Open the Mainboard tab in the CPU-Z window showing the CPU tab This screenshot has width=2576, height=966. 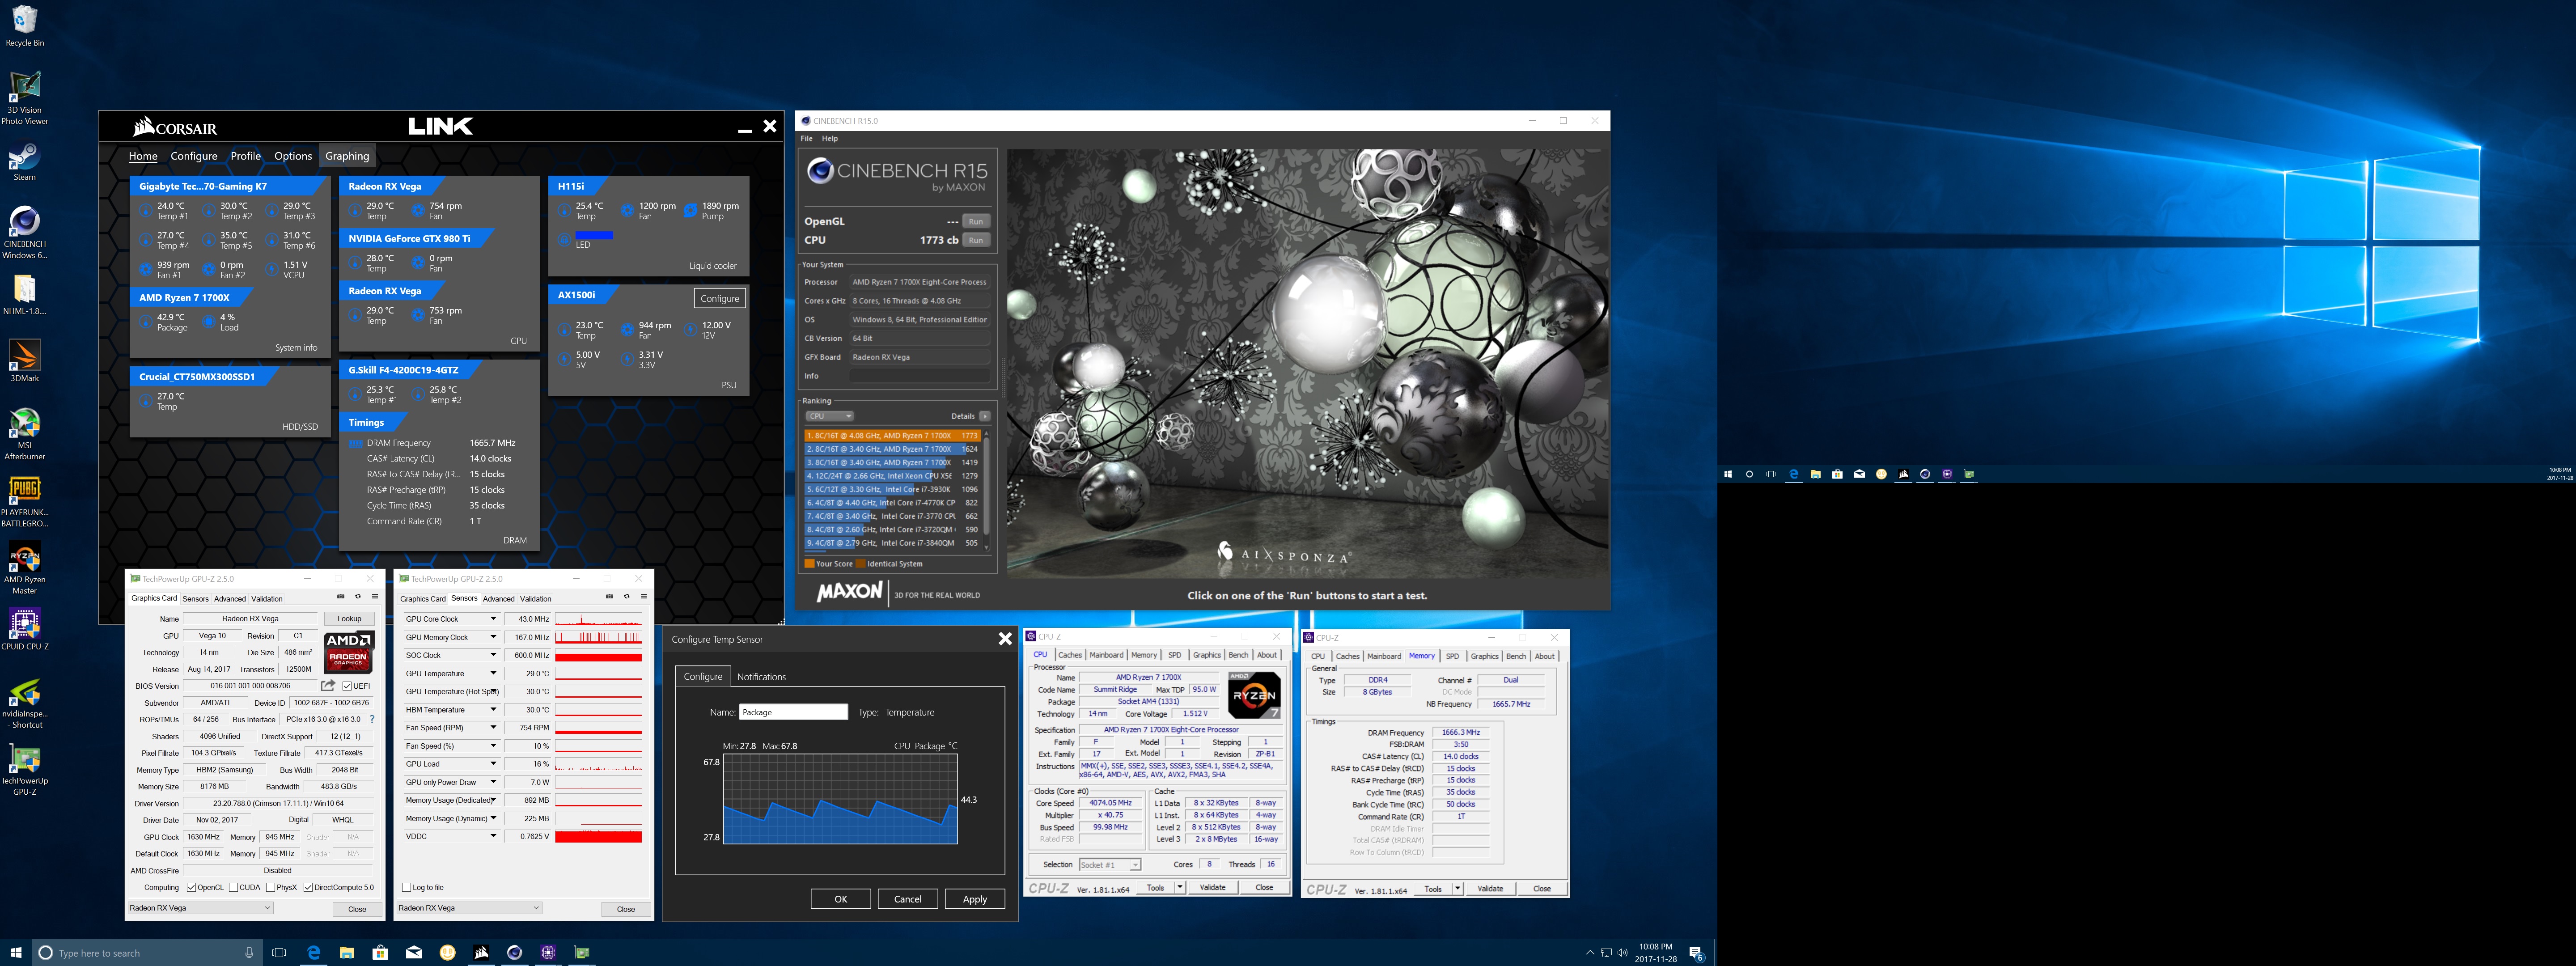(x=1106, y=655)
